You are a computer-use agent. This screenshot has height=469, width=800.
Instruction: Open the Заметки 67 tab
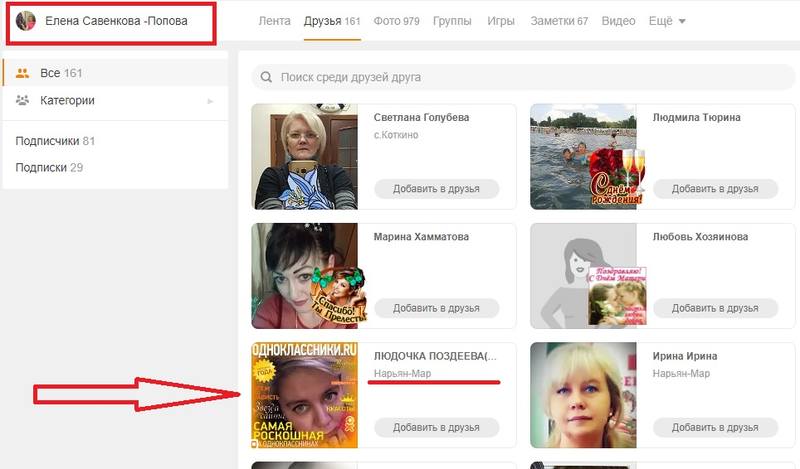(559, 21)
